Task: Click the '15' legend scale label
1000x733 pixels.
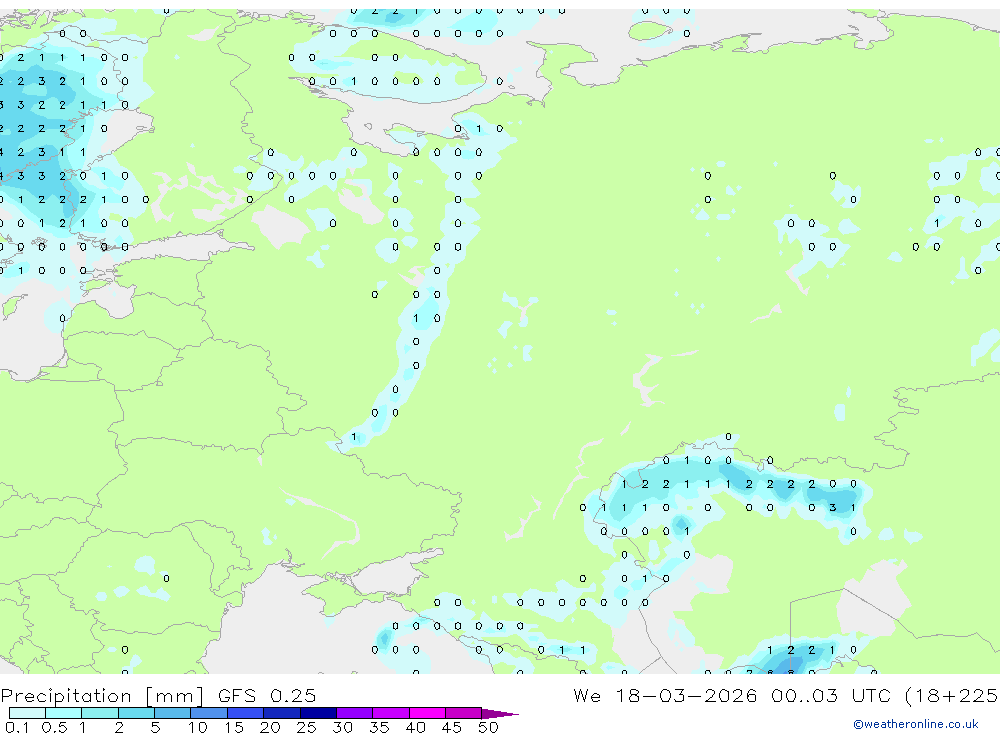Action: click(x=234, y=727)
